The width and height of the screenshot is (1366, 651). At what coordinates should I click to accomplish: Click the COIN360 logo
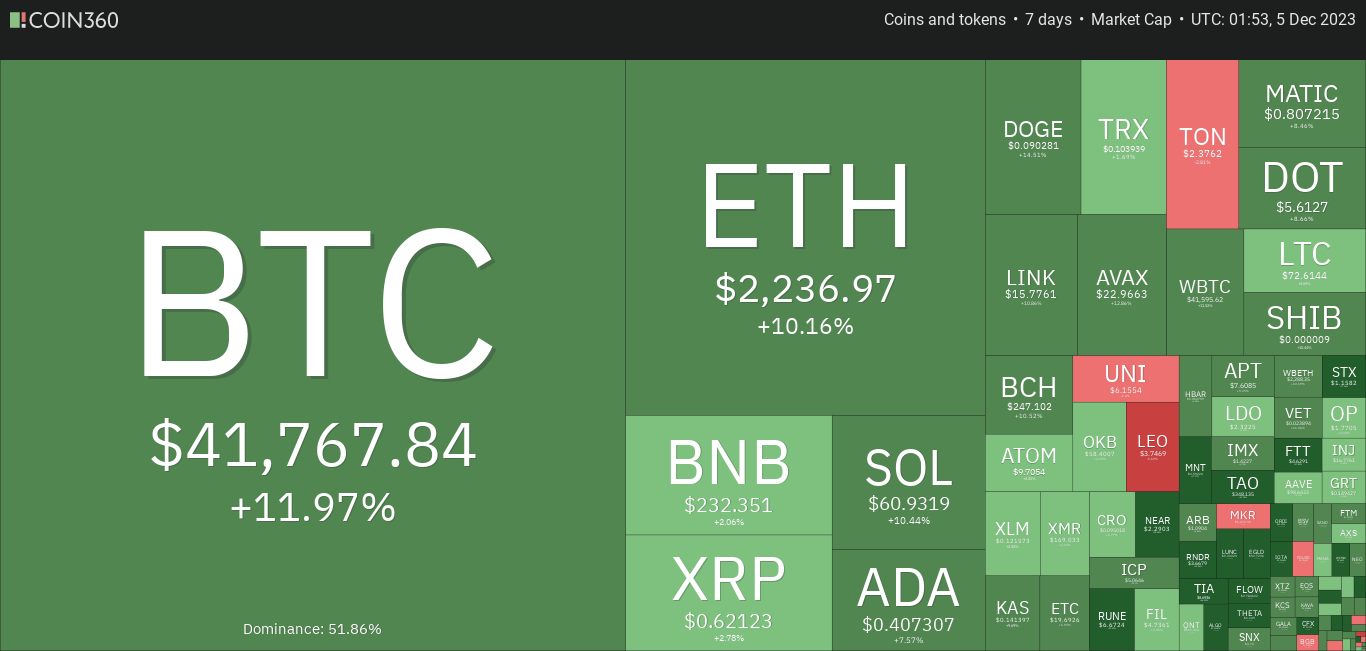pos(64,19)
